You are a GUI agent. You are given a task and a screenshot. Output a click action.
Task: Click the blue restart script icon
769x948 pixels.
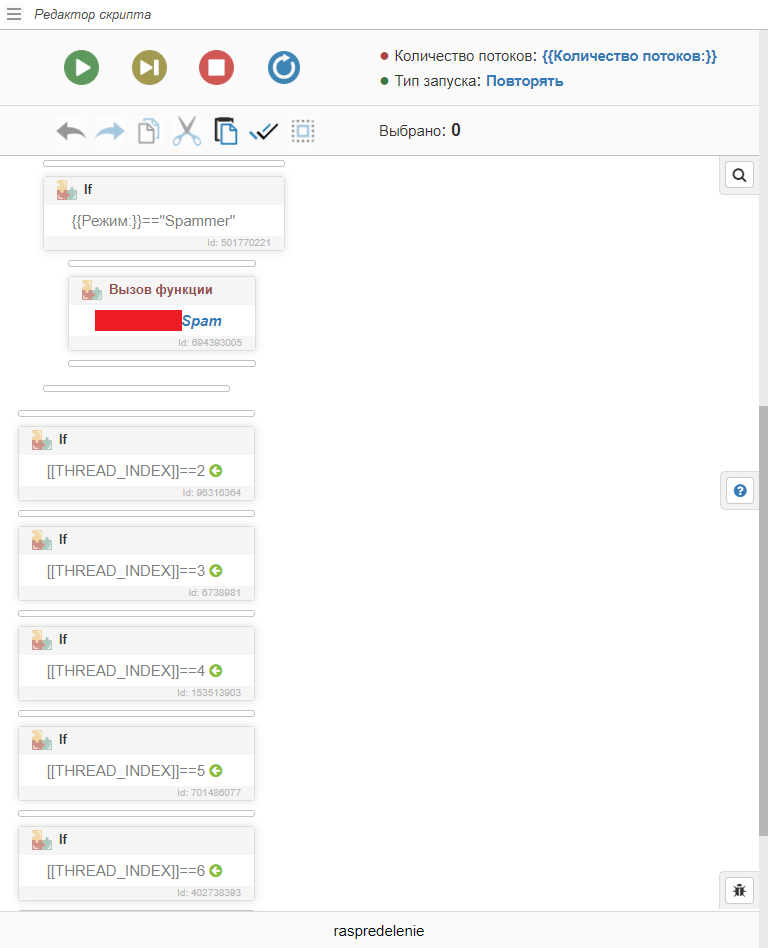click(284, 67)
